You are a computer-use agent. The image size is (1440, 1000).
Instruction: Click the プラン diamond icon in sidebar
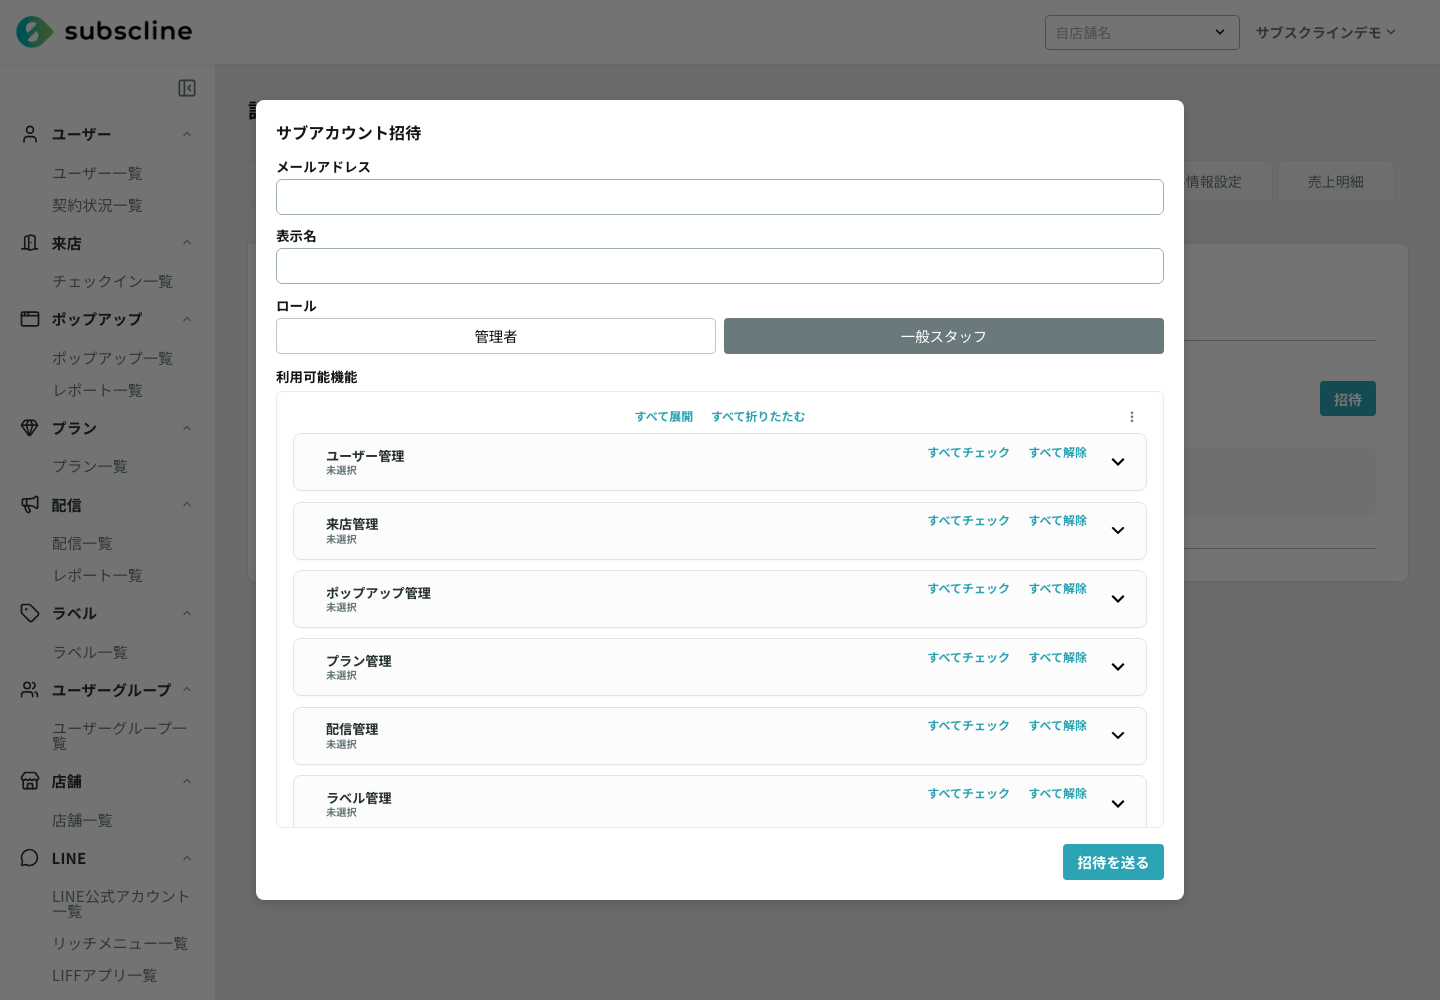click(x=30, y=428)
